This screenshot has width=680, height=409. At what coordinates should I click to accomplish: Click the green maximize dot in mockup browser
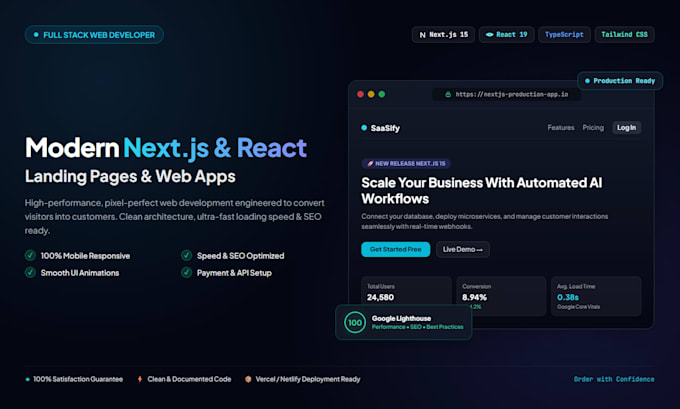(382, 94)
